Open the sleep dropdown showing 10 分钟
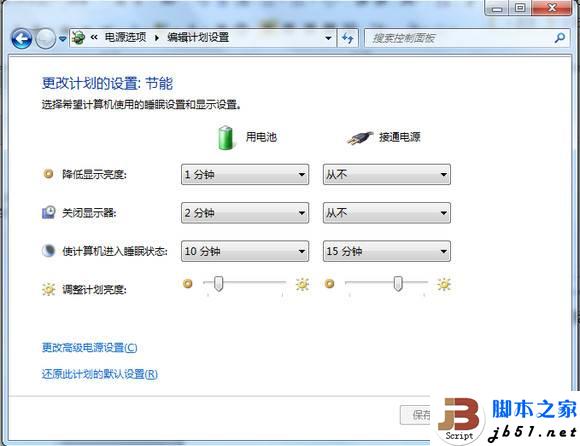The image size is (580, 446). click(x=245, y=251)
